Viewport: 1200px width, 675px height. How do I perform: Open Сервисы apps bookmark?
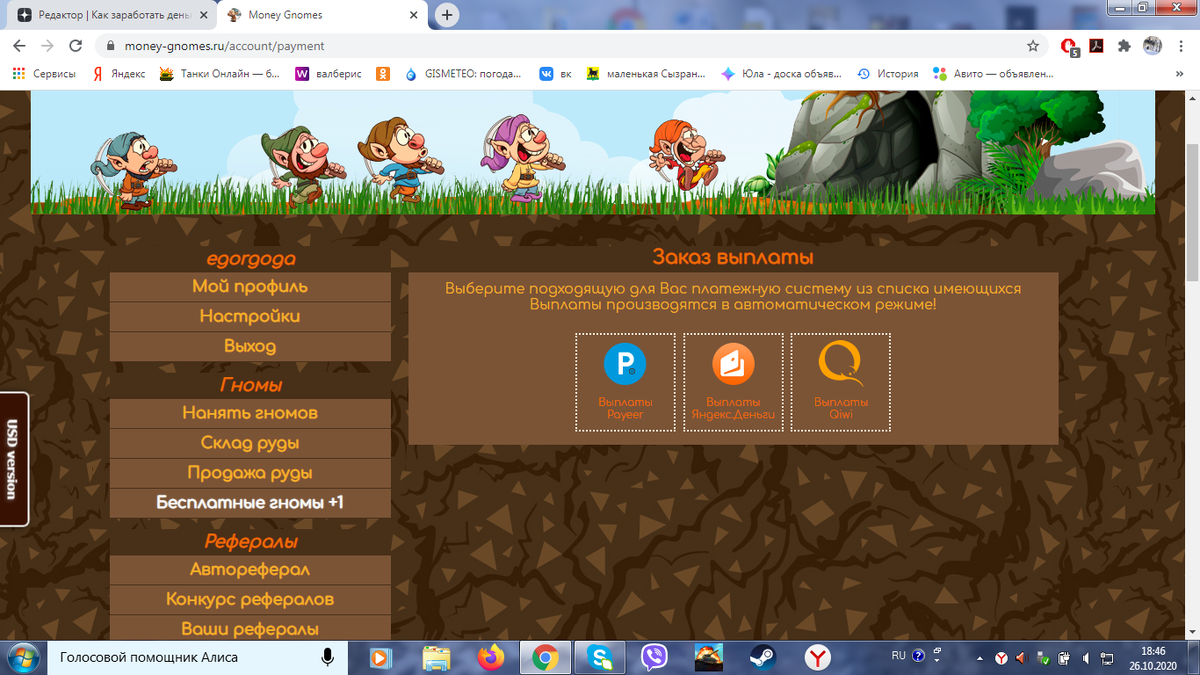(43, 74)
